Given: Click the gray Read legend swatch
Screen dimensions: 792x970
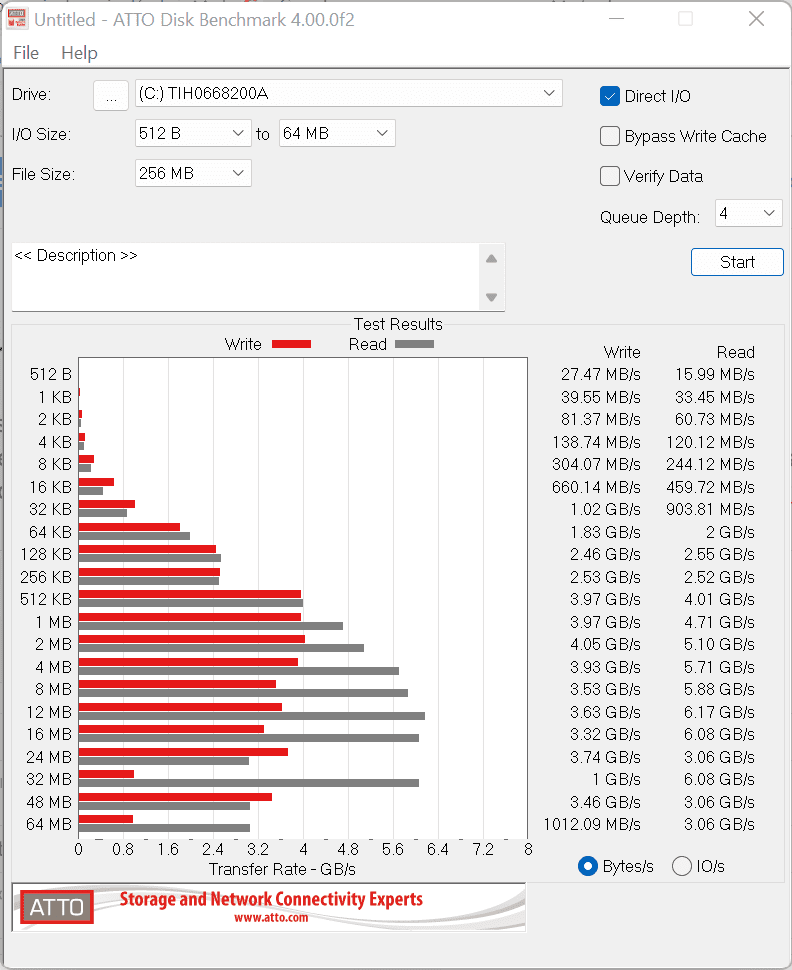Looking at the screenshot, I should click(414, 344).
